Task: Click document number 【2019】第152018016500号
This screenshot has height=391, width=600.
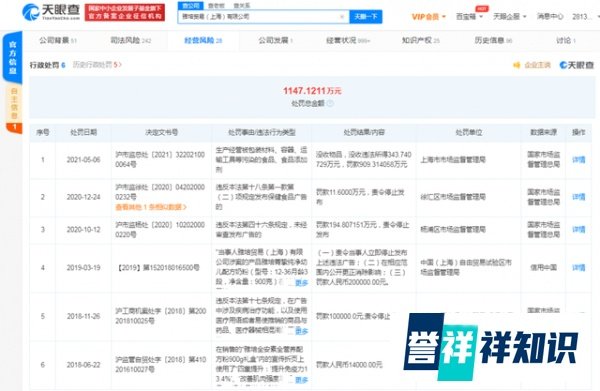Action: (x=157, y=267)
